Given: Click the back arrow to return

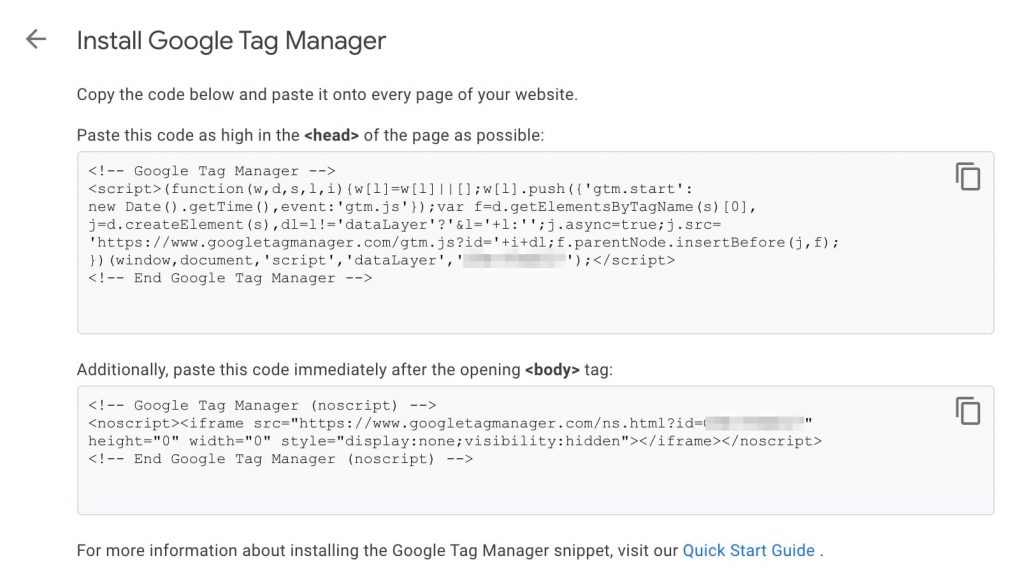Looking at the screenshot, I should click(35, 38).
